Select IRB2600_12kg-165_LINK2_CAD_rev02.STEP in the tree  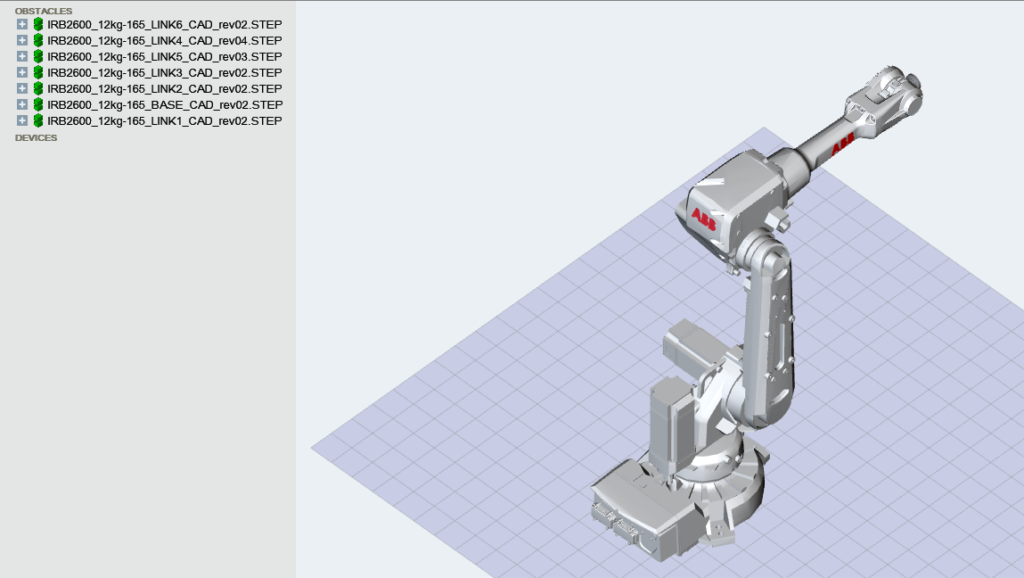[x=165, y=89]
